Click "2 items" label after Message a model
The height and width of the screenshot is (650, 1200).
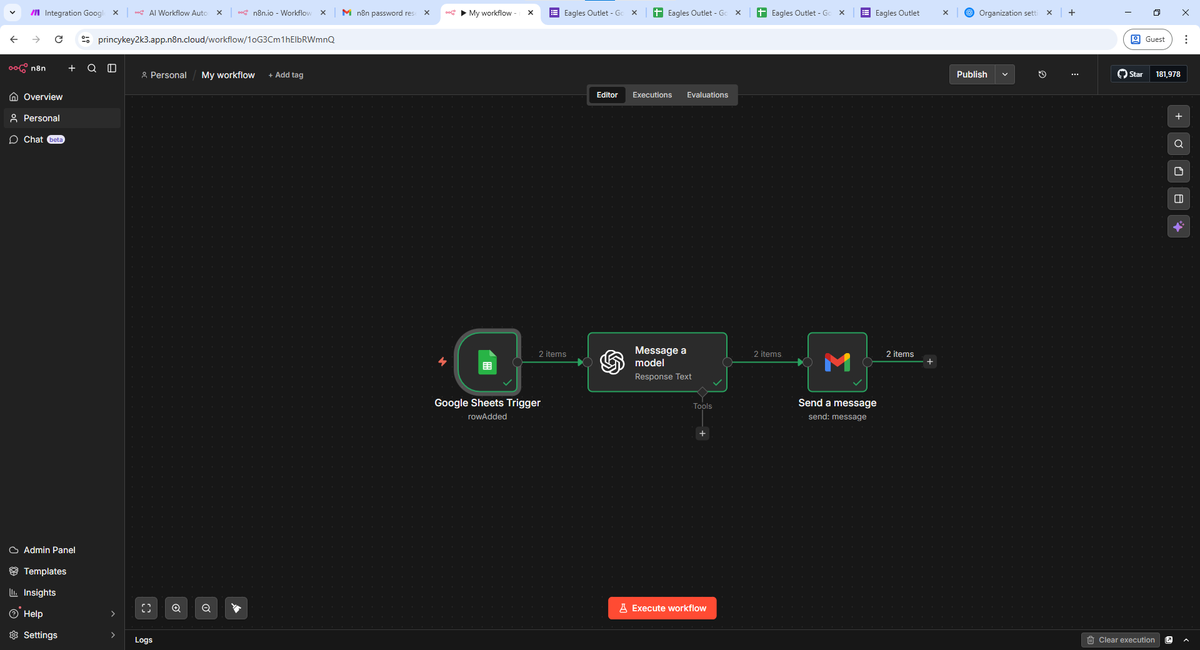(x=767, y=354)
